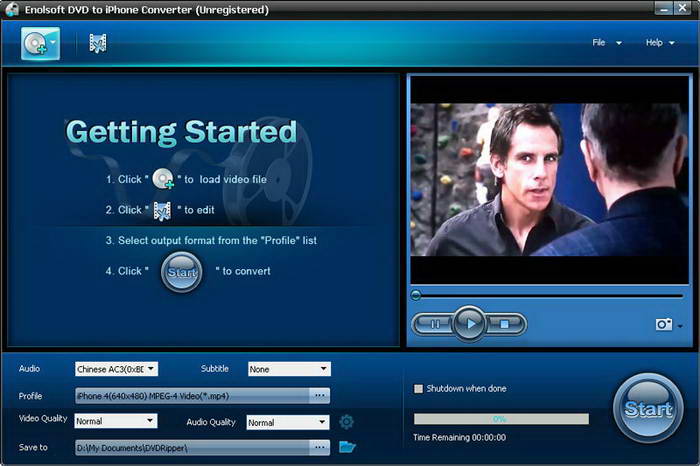Click the Save to path field

[192, 448]
